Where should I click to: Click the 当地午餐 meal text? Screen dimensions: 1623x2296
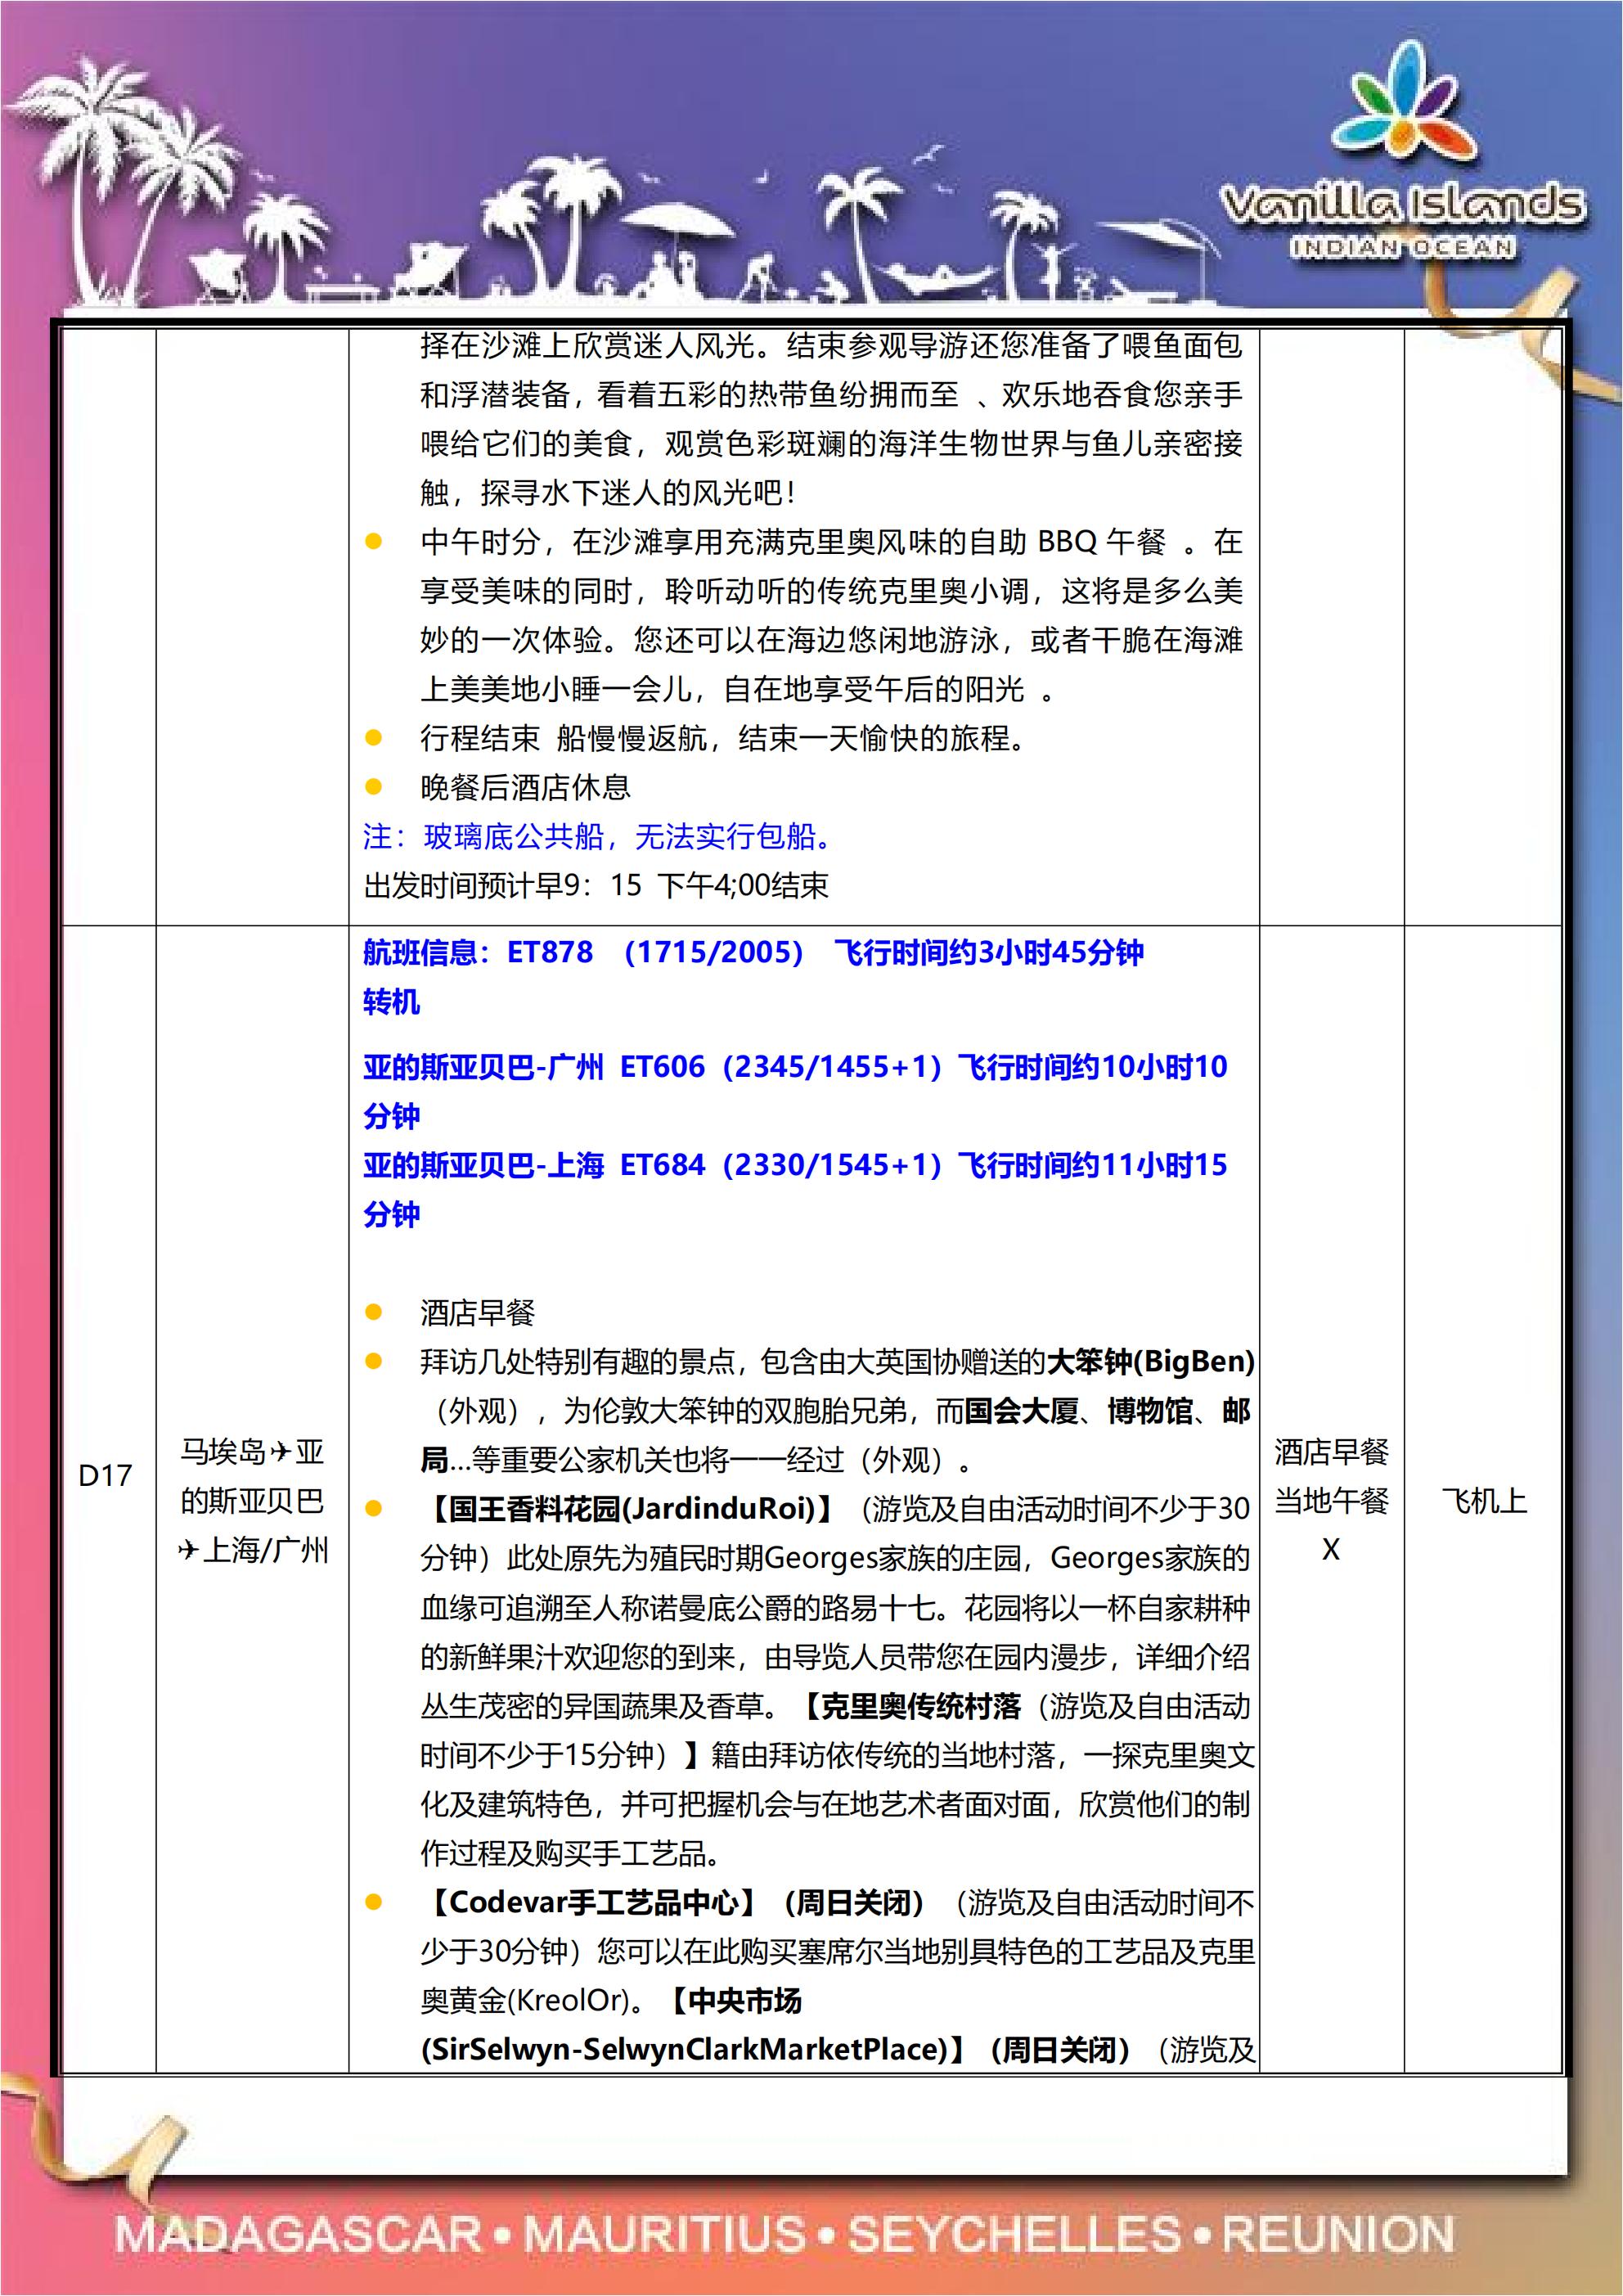(1331, 1500)
